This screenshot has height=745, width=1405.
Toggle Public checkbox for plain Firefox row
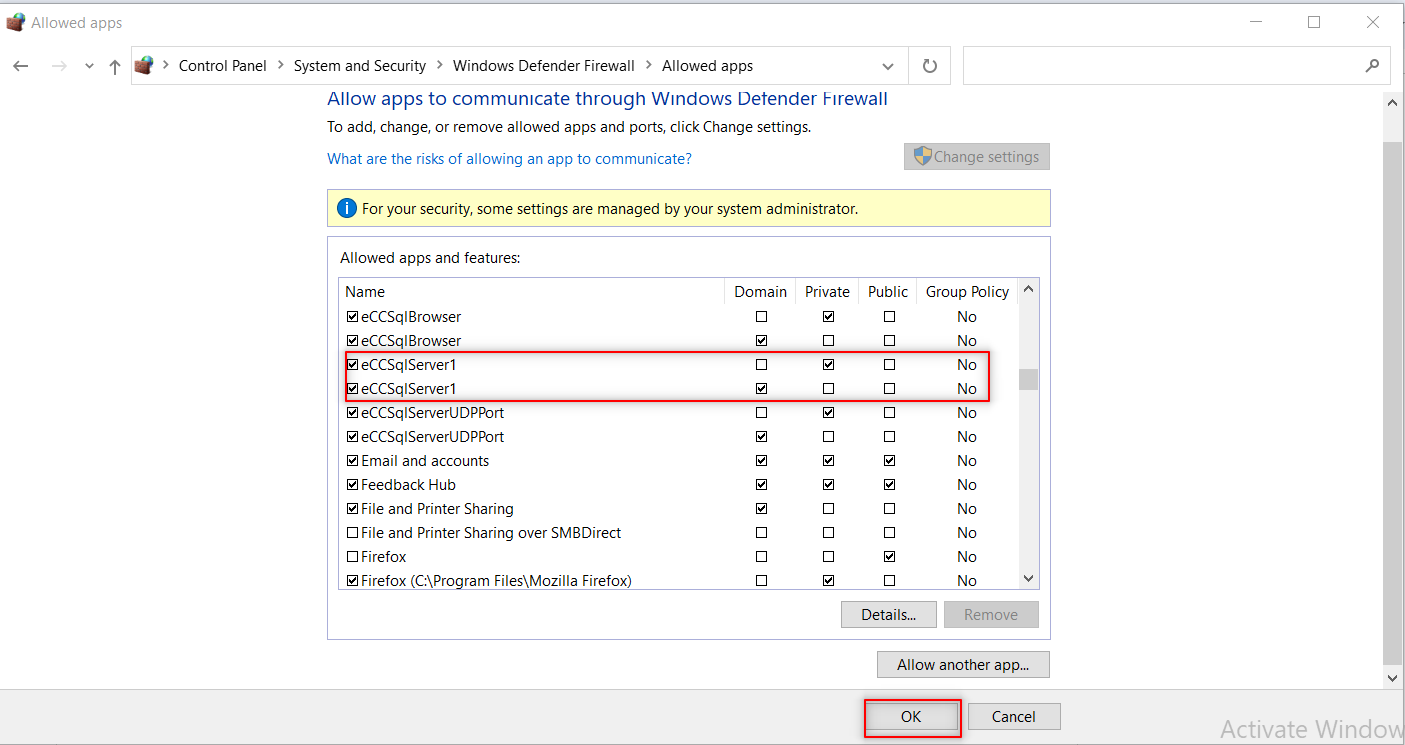click(x=889, y=557)
